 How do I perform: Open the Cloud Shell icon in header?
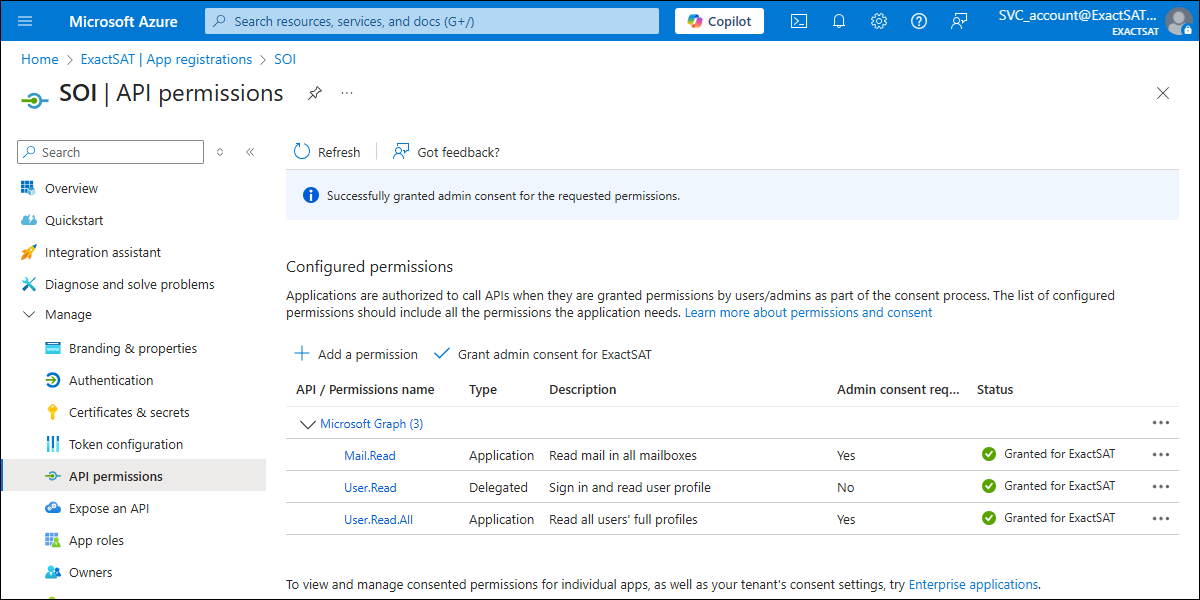tap(799, 21)
